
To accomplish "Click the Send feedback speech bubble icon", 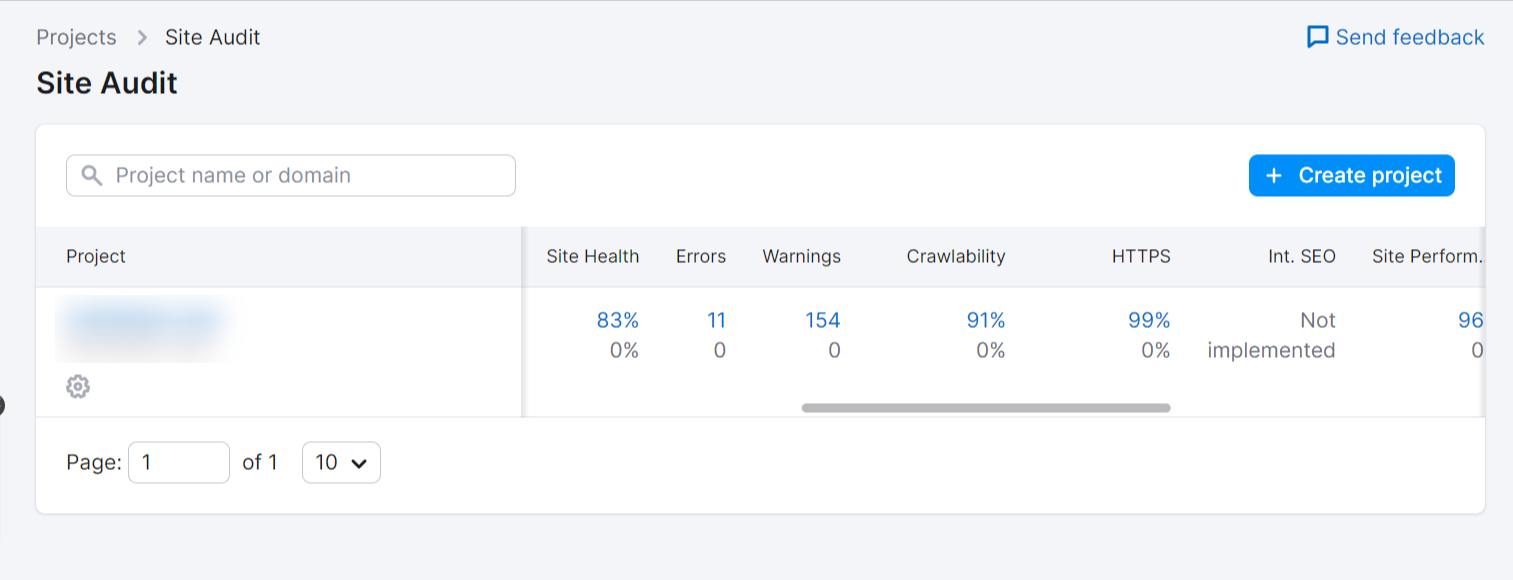I will pyautogui.click(x=1318, y=38).
